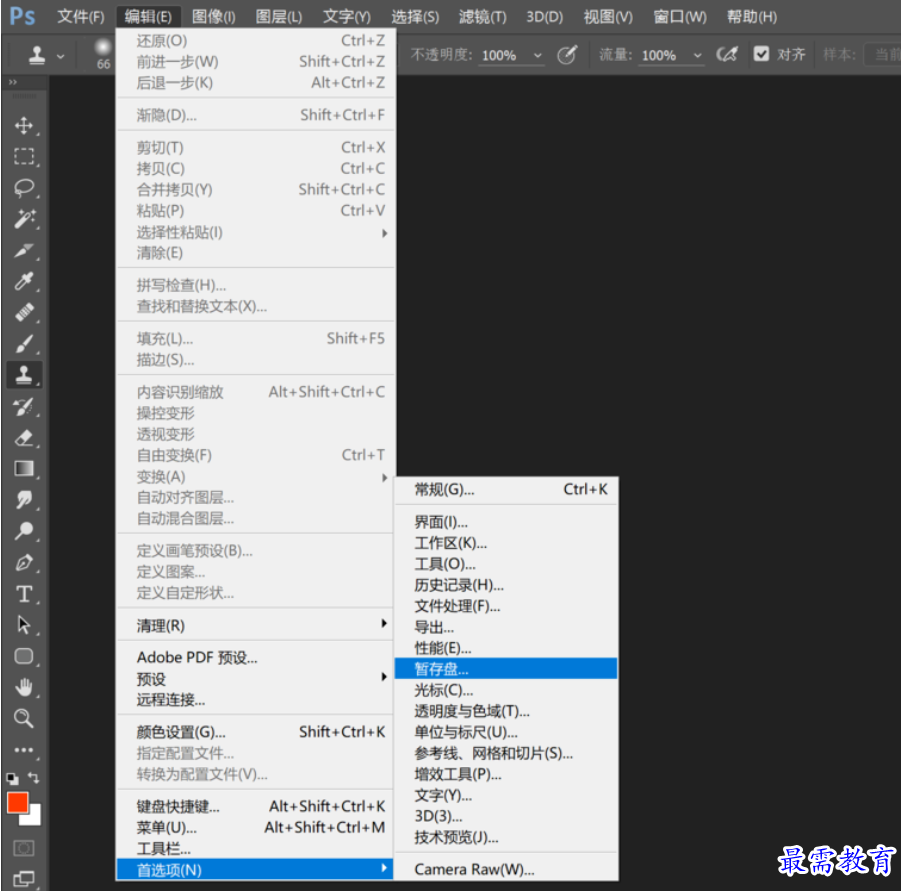The image size is (902, 892).
Task: Select the Hand tool
Action: click(x=24, y=687)
